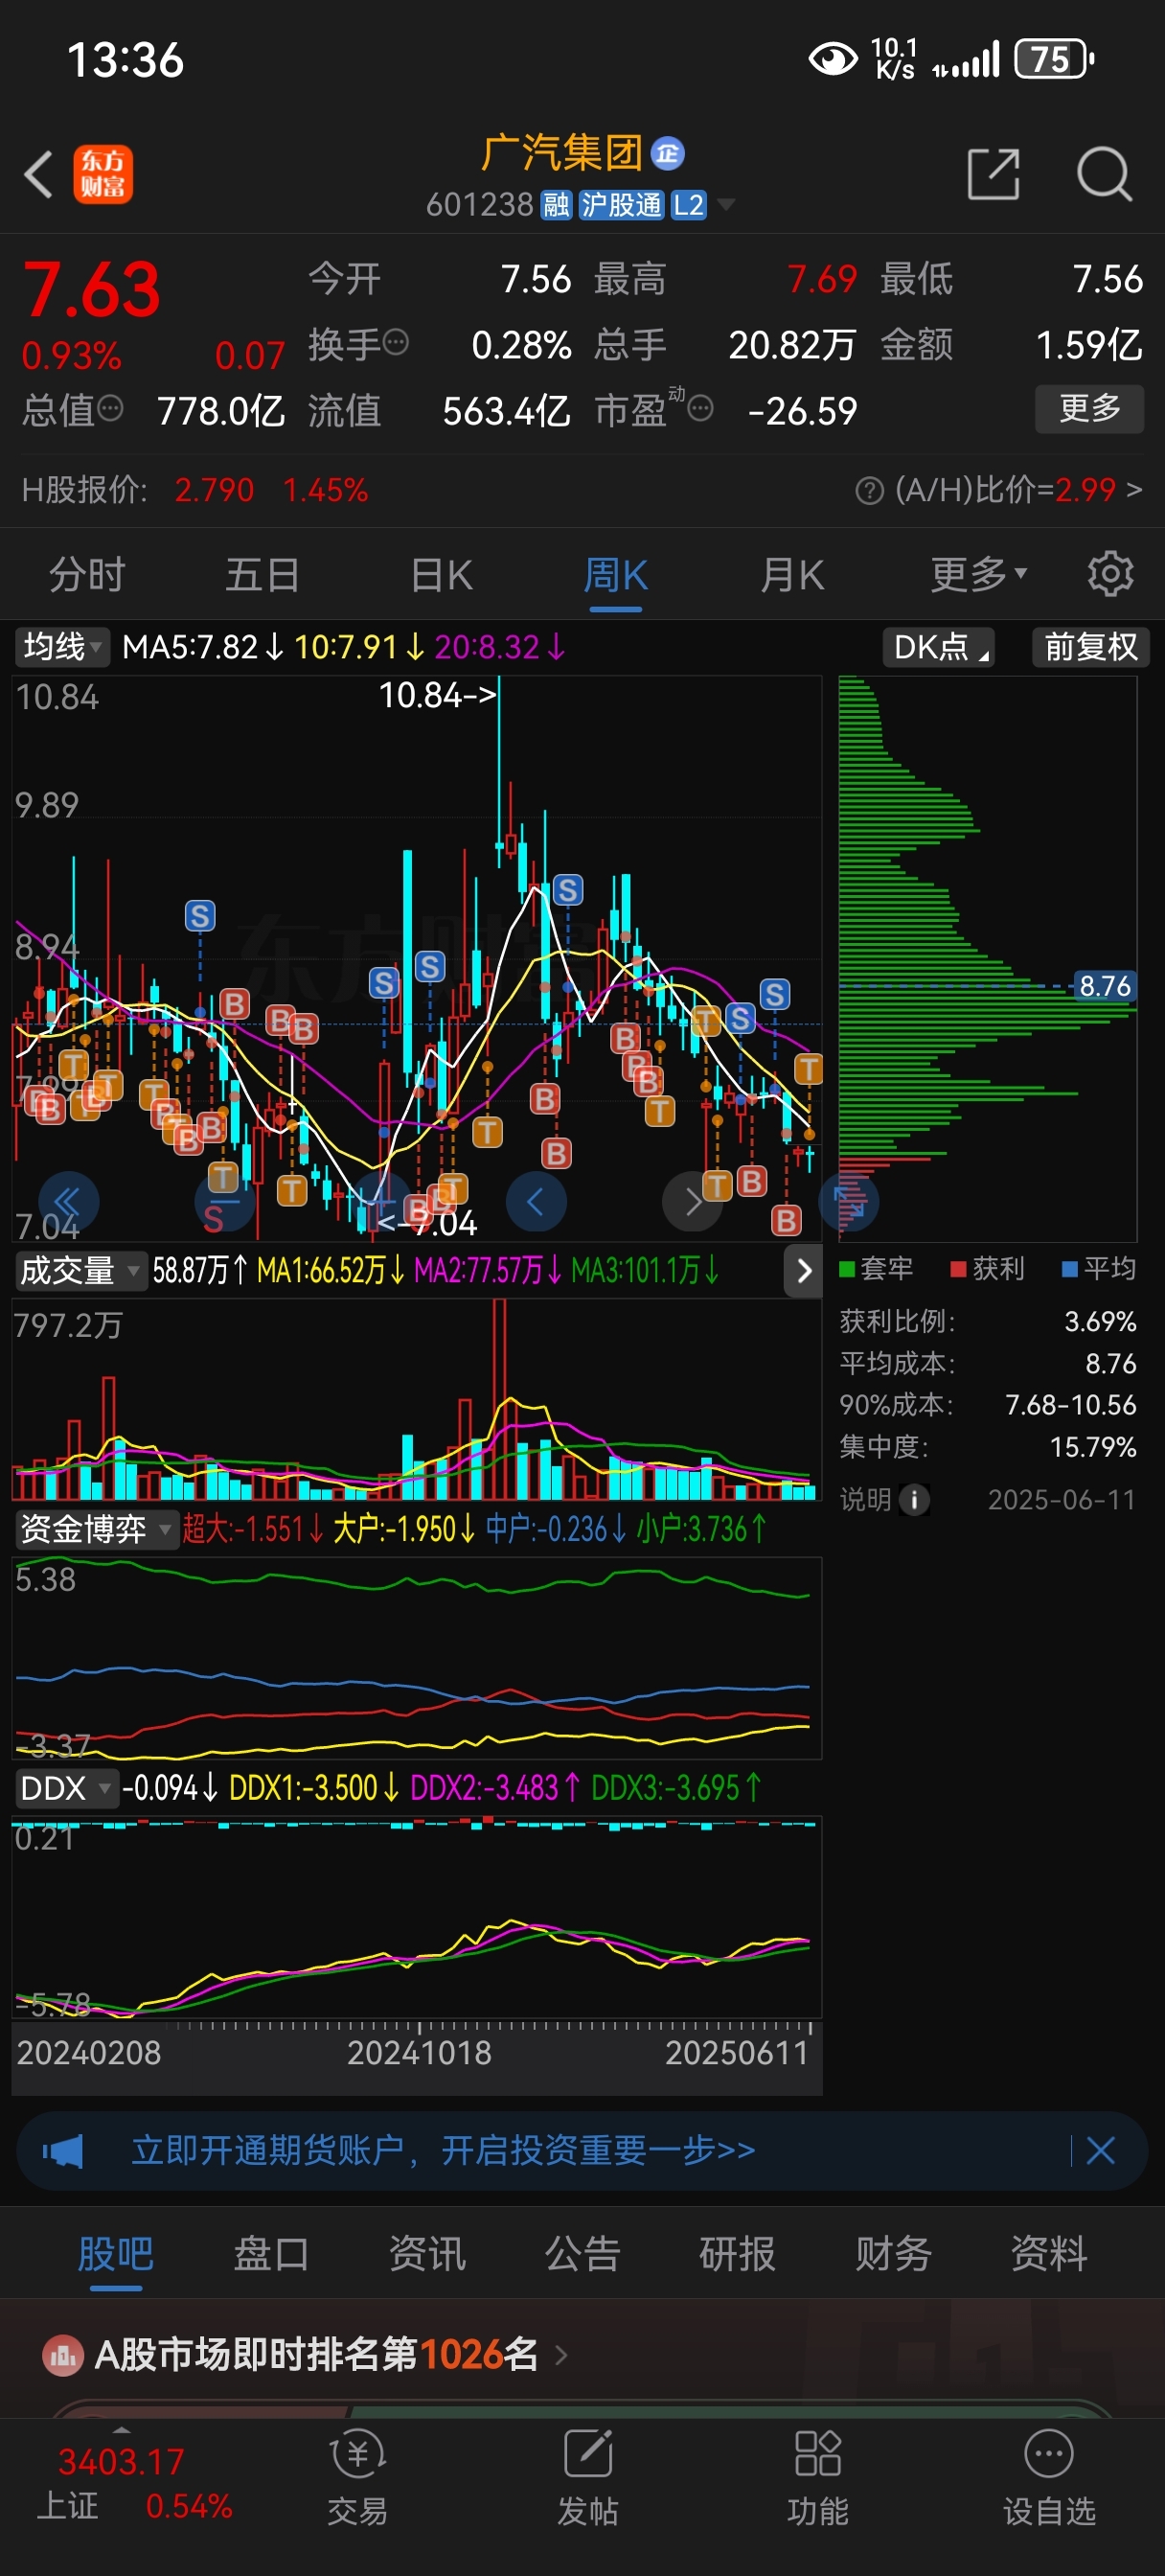Switch to 分时 chart tab
The width and height of the screenshot is (1165, 2576).
click(87, 575)
